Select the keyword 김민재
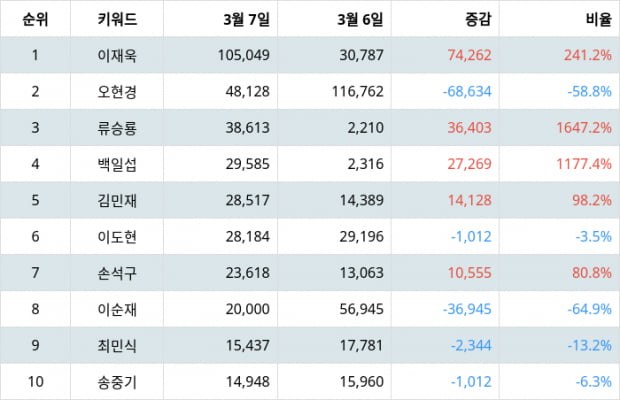Image resolution: width=620 pixels, height=400 pixels. 117,200
